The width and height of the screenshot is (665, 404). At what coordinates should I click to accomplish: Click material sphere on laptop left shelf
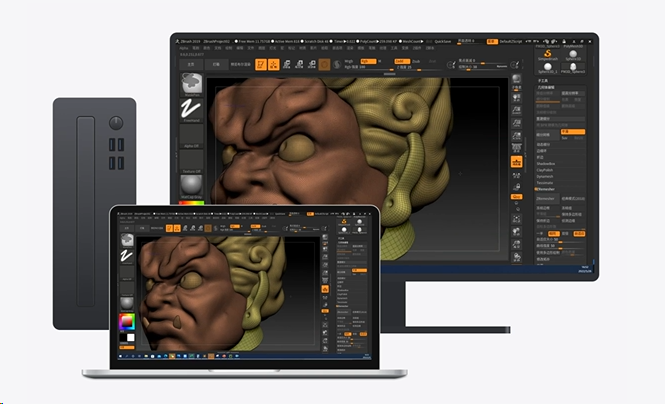coord(126,303)
